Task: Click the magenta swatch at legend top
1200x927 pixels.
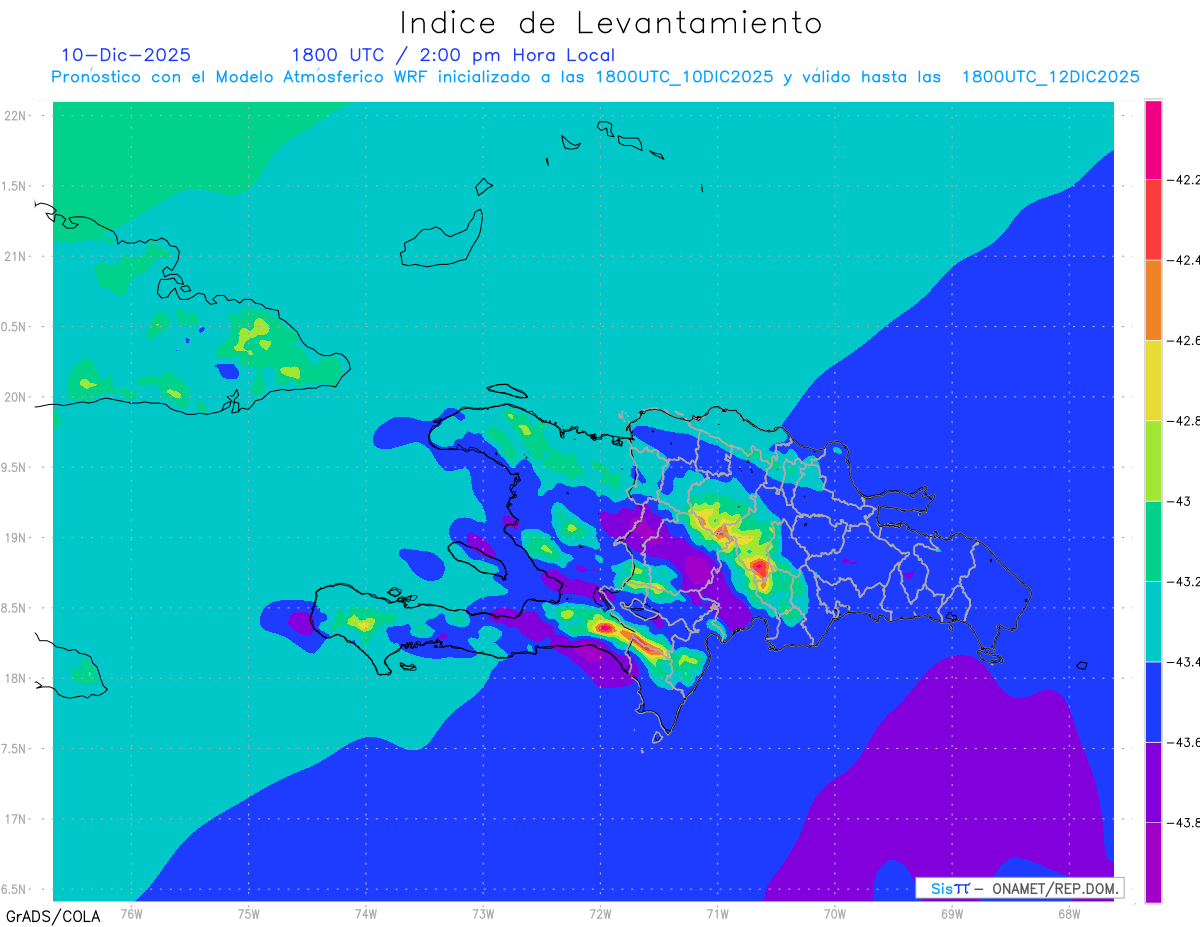Action: (x=1153, y=139)
